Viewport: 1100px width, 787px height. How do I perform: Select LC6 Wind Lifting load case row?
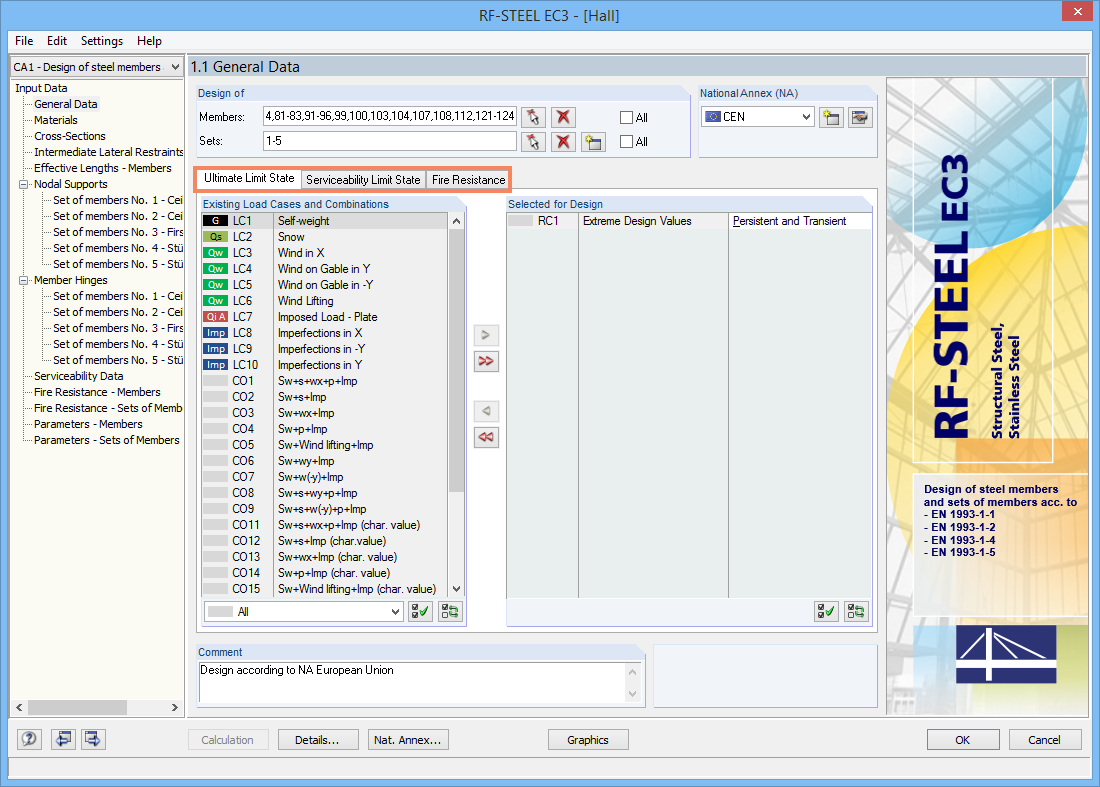click(x=325, y=301)
